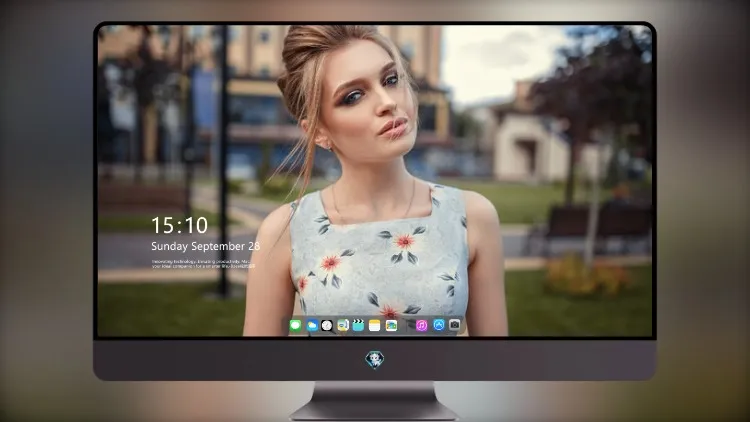Image resolution: width=750 pixels, height=422 pixels.
Task: Open the Finder-style icon beside the clock
Action: pyautogui.click(x=342, y=326)
